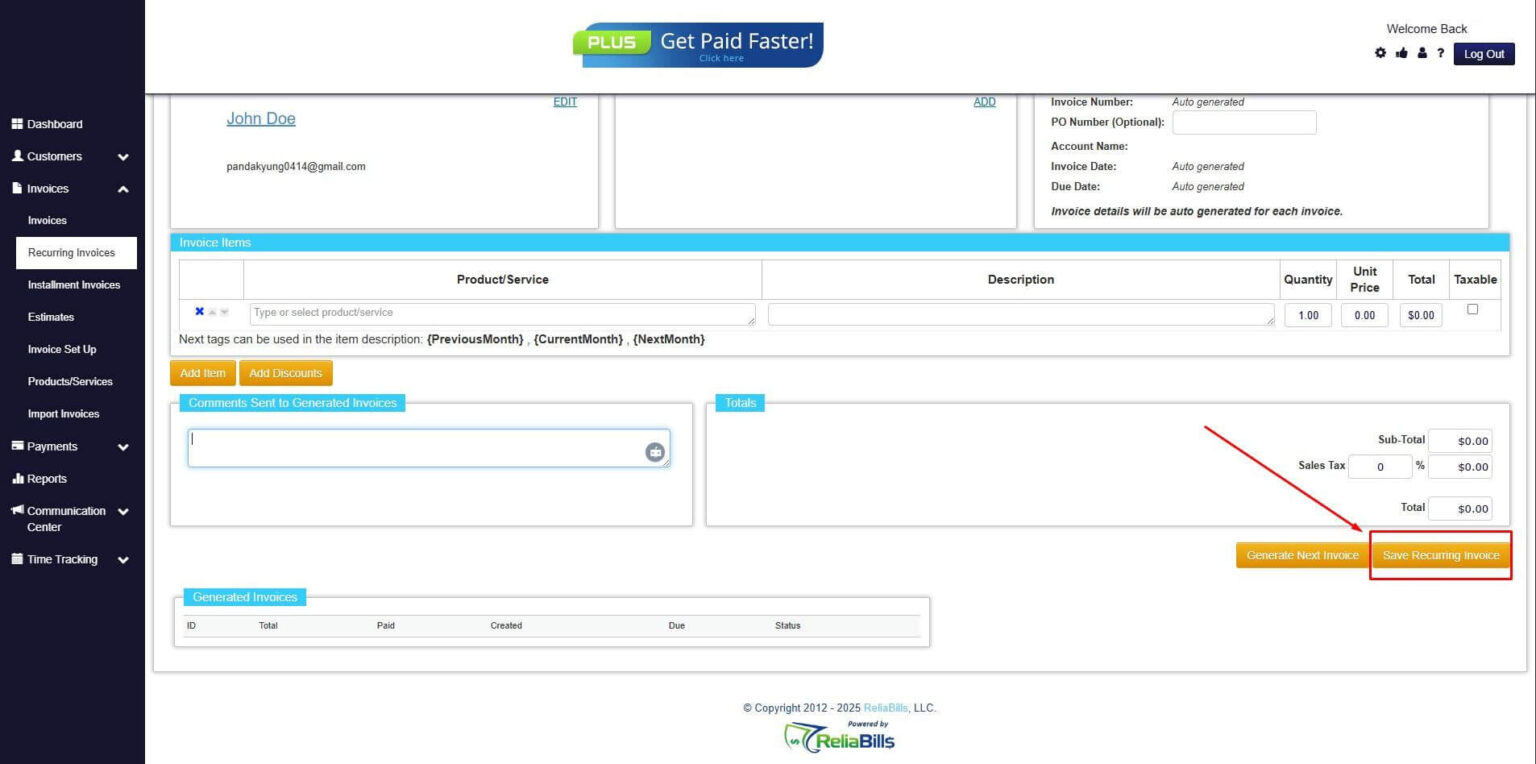1536x764 pixels.
Task: Click the Time Tracking clock icon
Action: [17, 559]
